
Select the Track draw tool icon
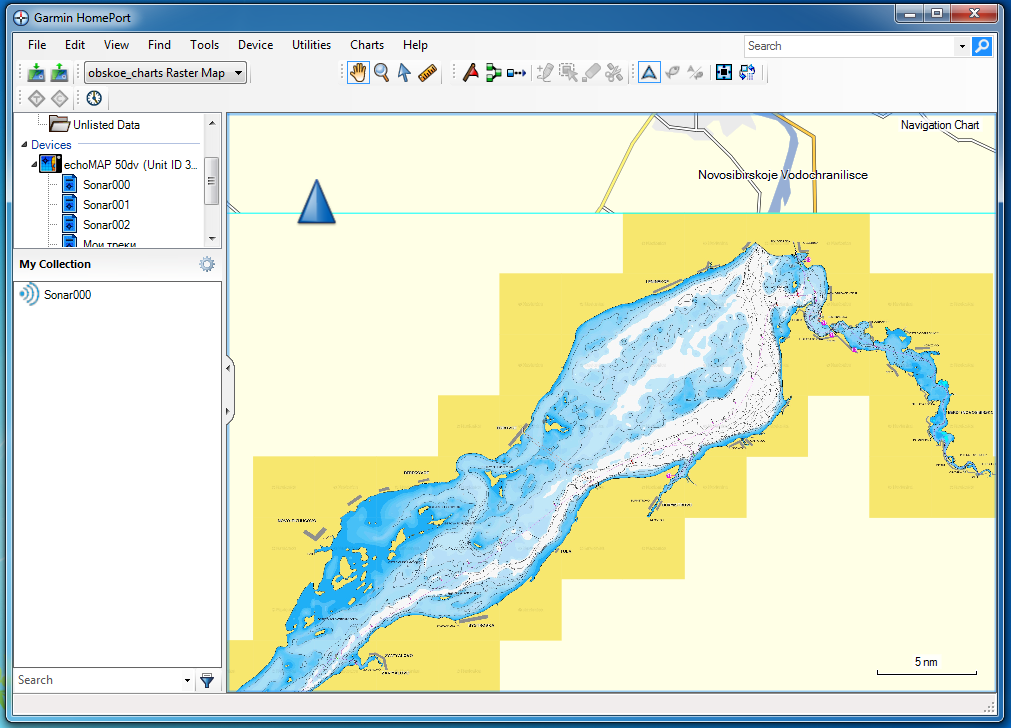(x=516, y=73)
